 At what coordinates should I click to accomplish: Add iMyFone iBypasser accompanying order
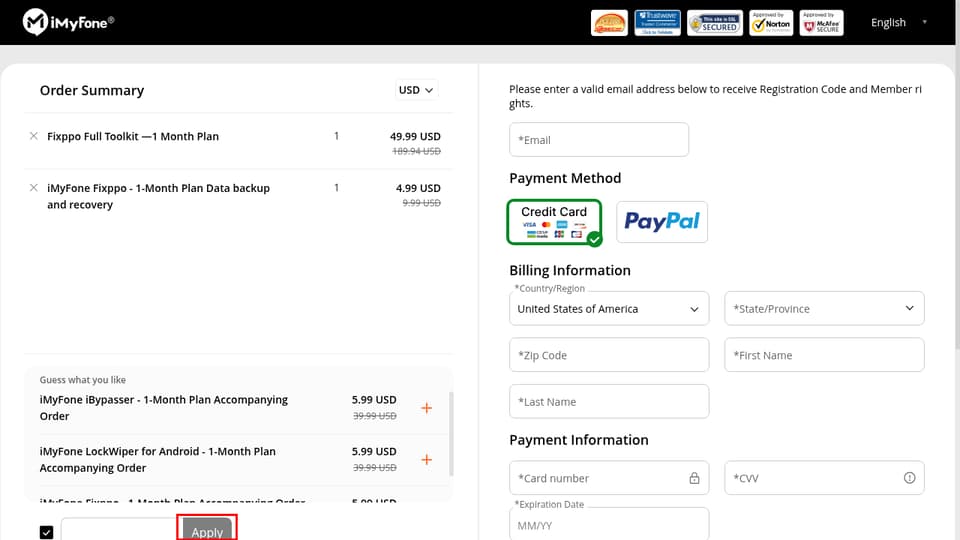pyautogui.click(x=427, y=408)
